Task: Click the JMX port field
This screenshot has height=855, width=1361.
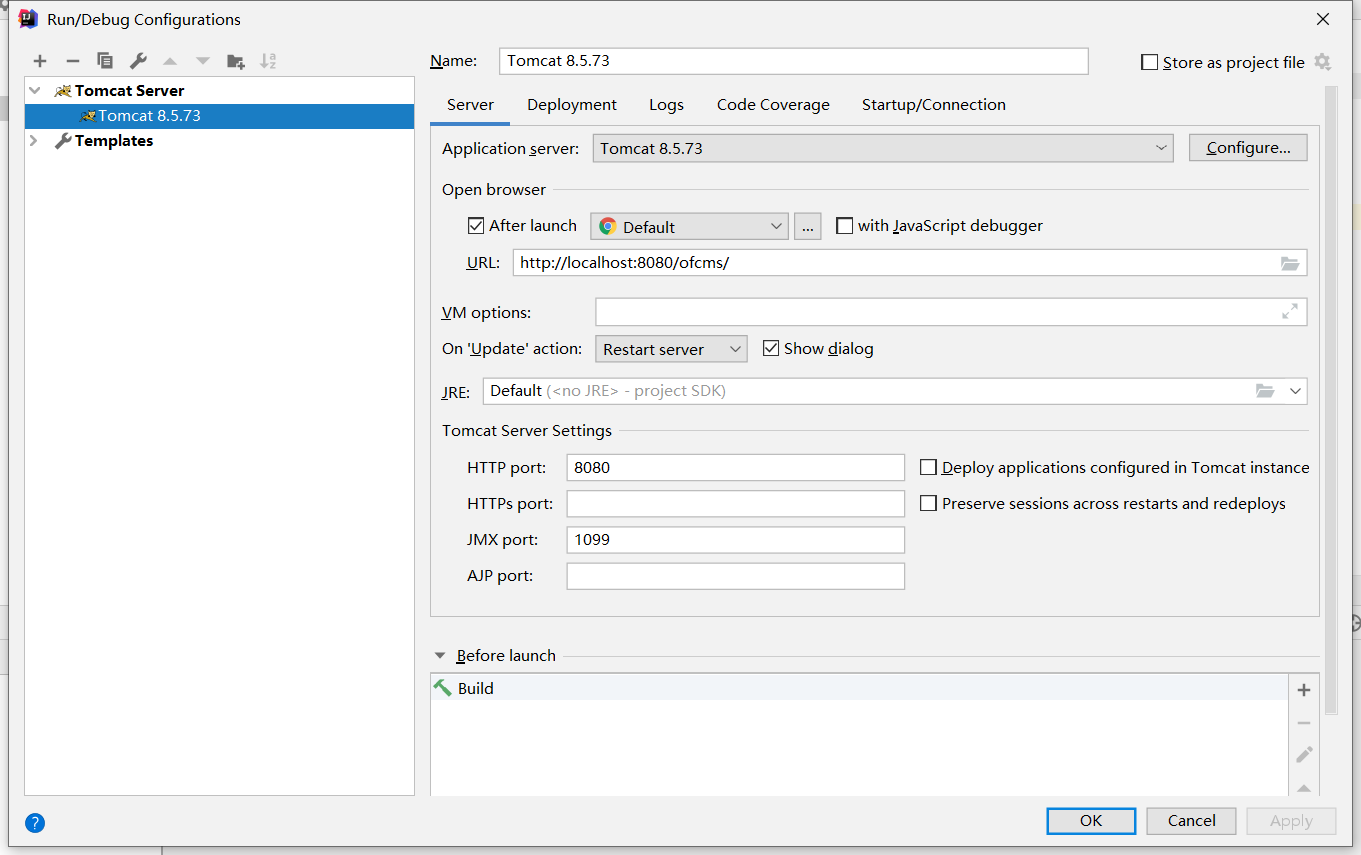Action: point(735,540)
